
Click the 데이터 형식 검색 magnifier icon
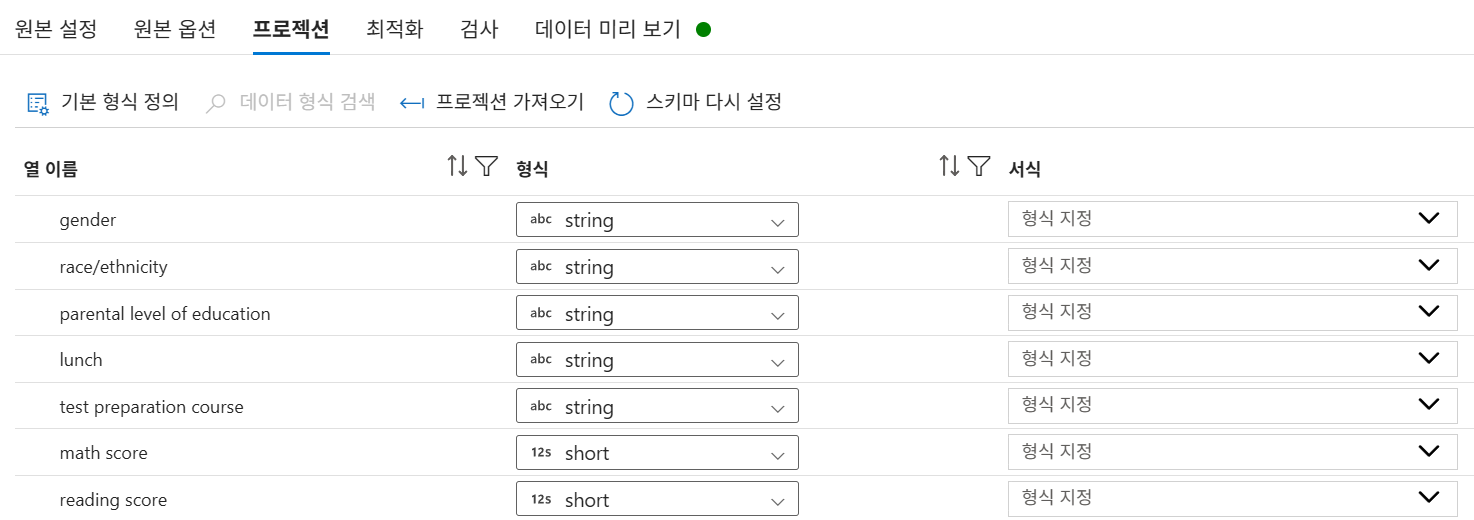[216, 103]
